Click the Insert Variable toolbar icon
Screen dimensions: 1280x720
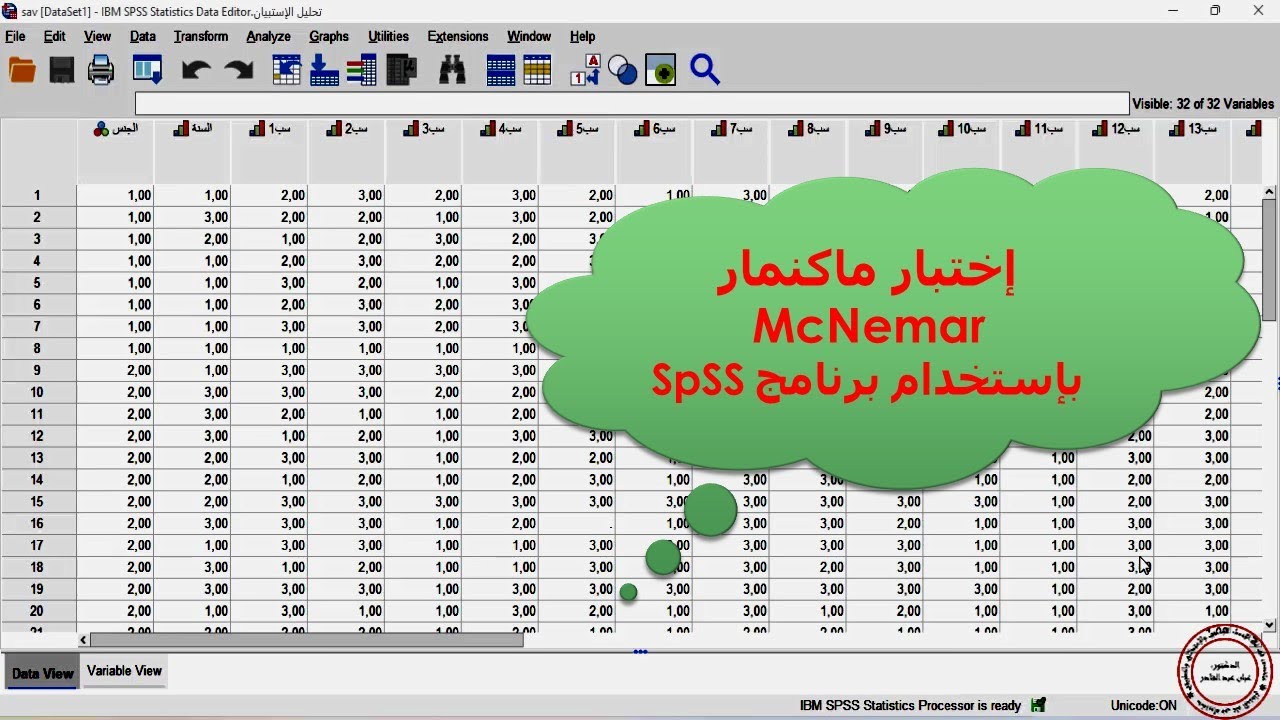[x=537, y=70]
